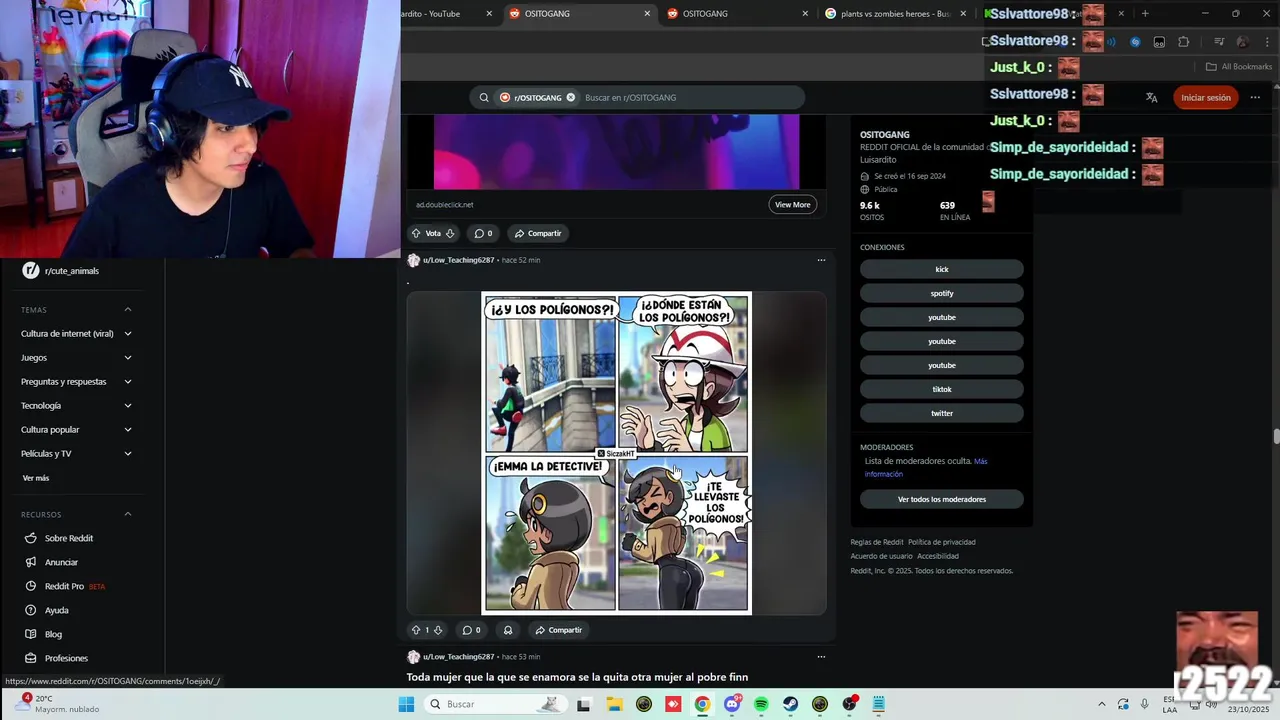1280x720 pixels.
Task: Open Más información about moderators
Action: pyautogui.click(x=926, y=467)
